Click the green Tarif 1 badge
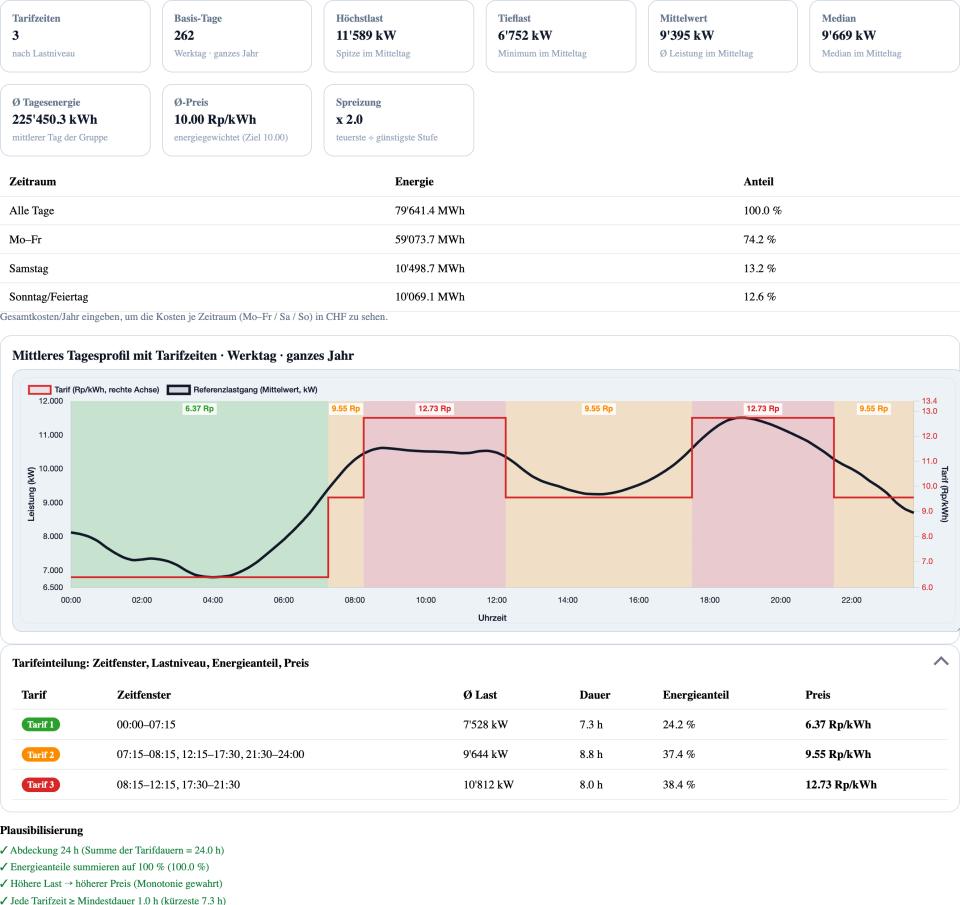 pyautogui.click(x=41, y=724)
